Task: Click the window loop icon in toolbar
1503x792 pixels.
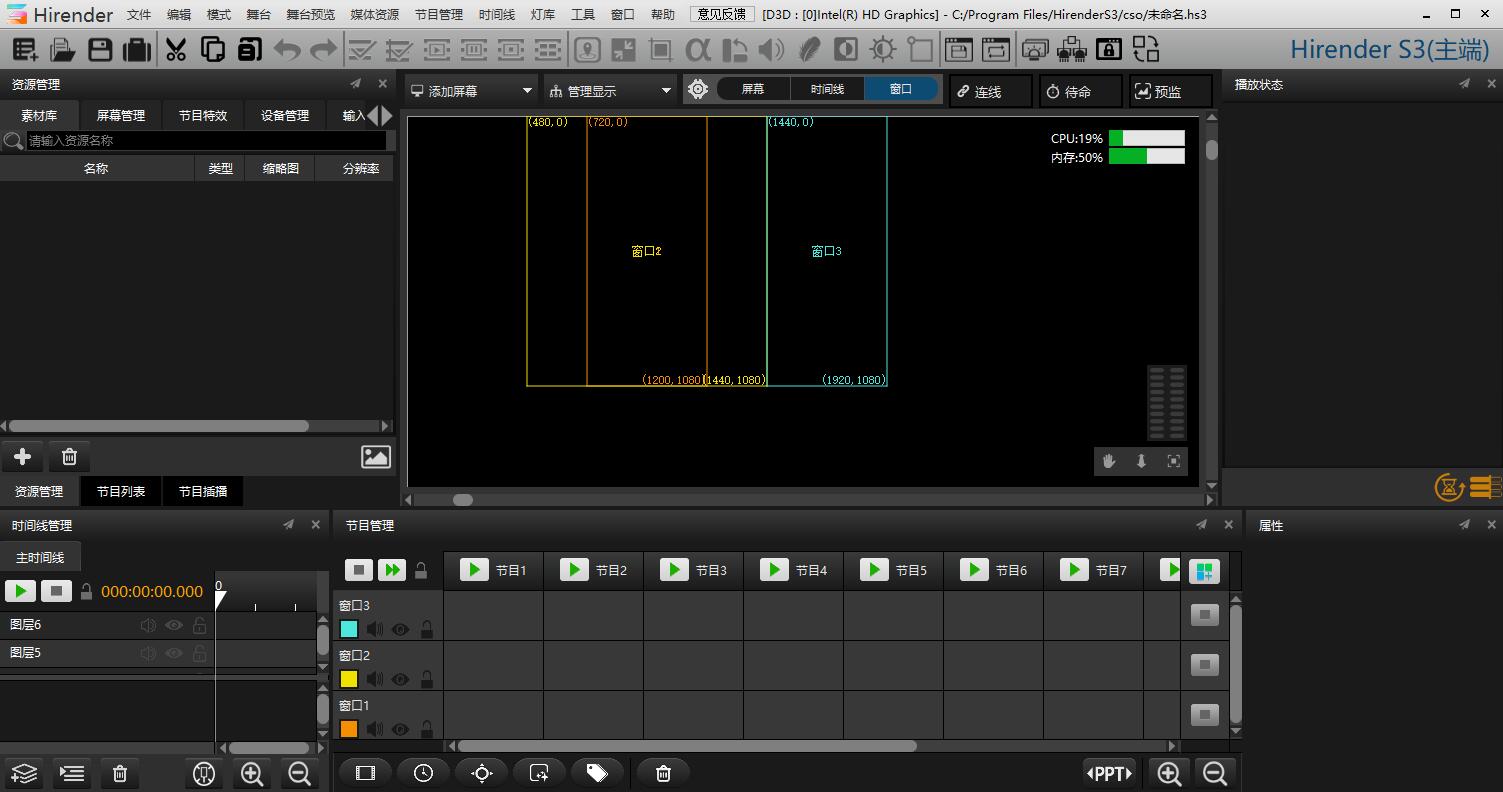Action: tap(996, 49)
